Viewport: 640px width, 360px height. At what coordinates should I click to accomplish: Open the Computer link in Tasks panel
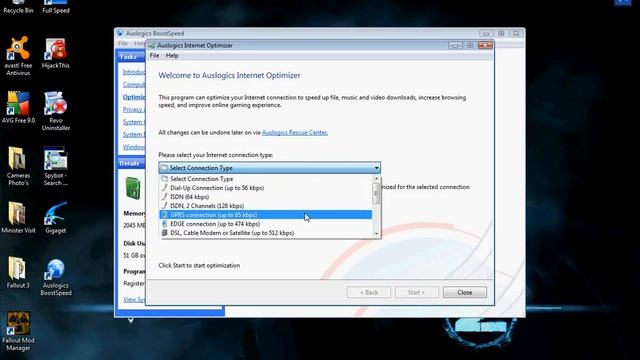coord(134,84)
